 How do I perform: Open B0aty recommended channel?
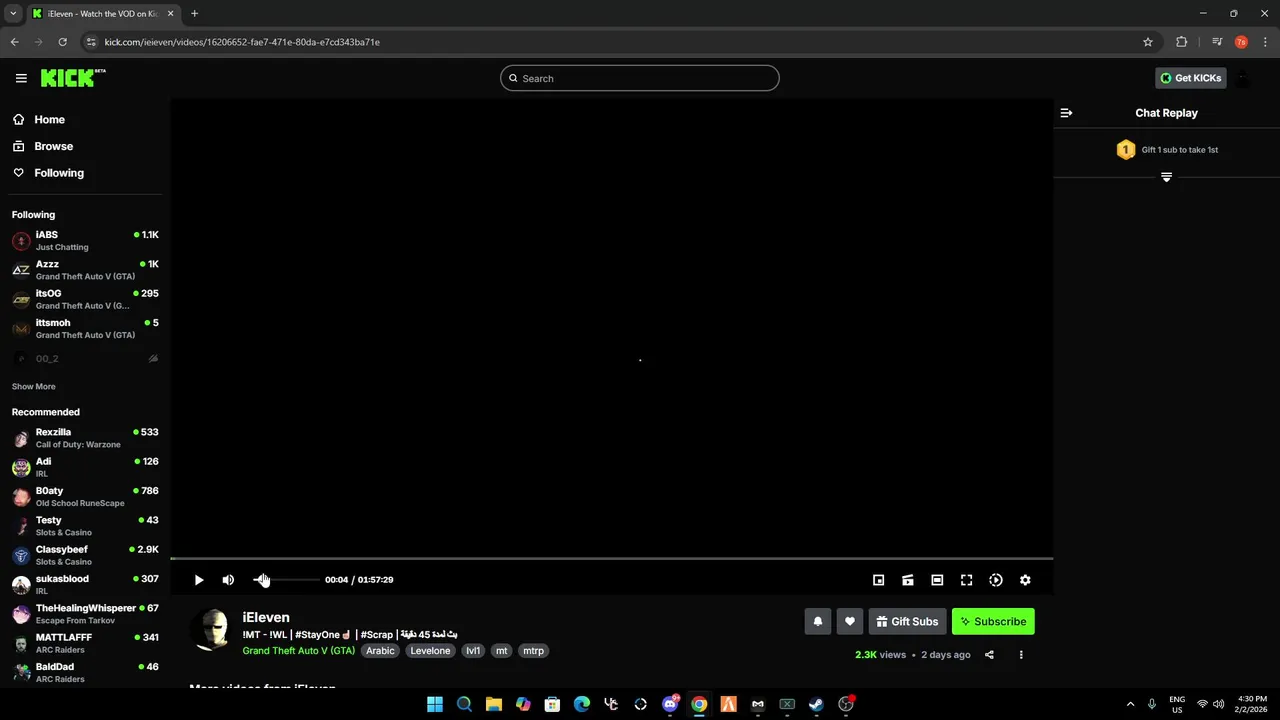click(85, 497)
